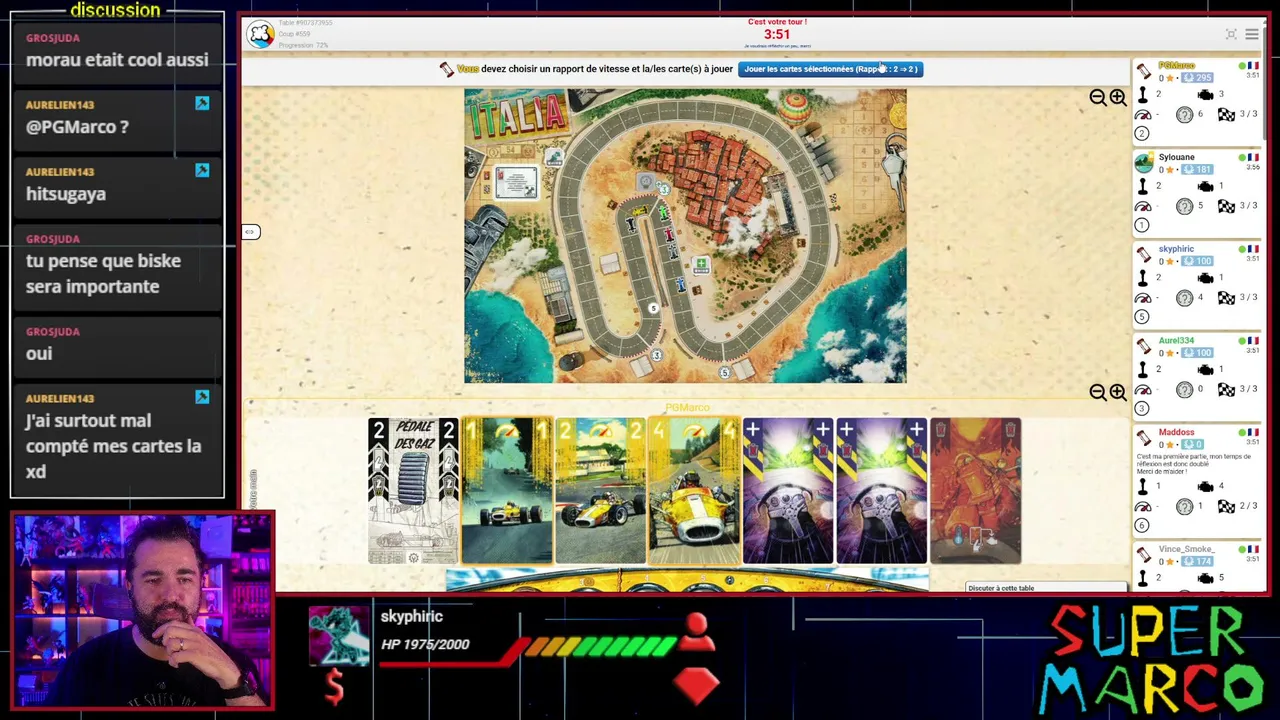Click the turn timer 3:51
This screenshot has width=1280, height=720.
777,34
